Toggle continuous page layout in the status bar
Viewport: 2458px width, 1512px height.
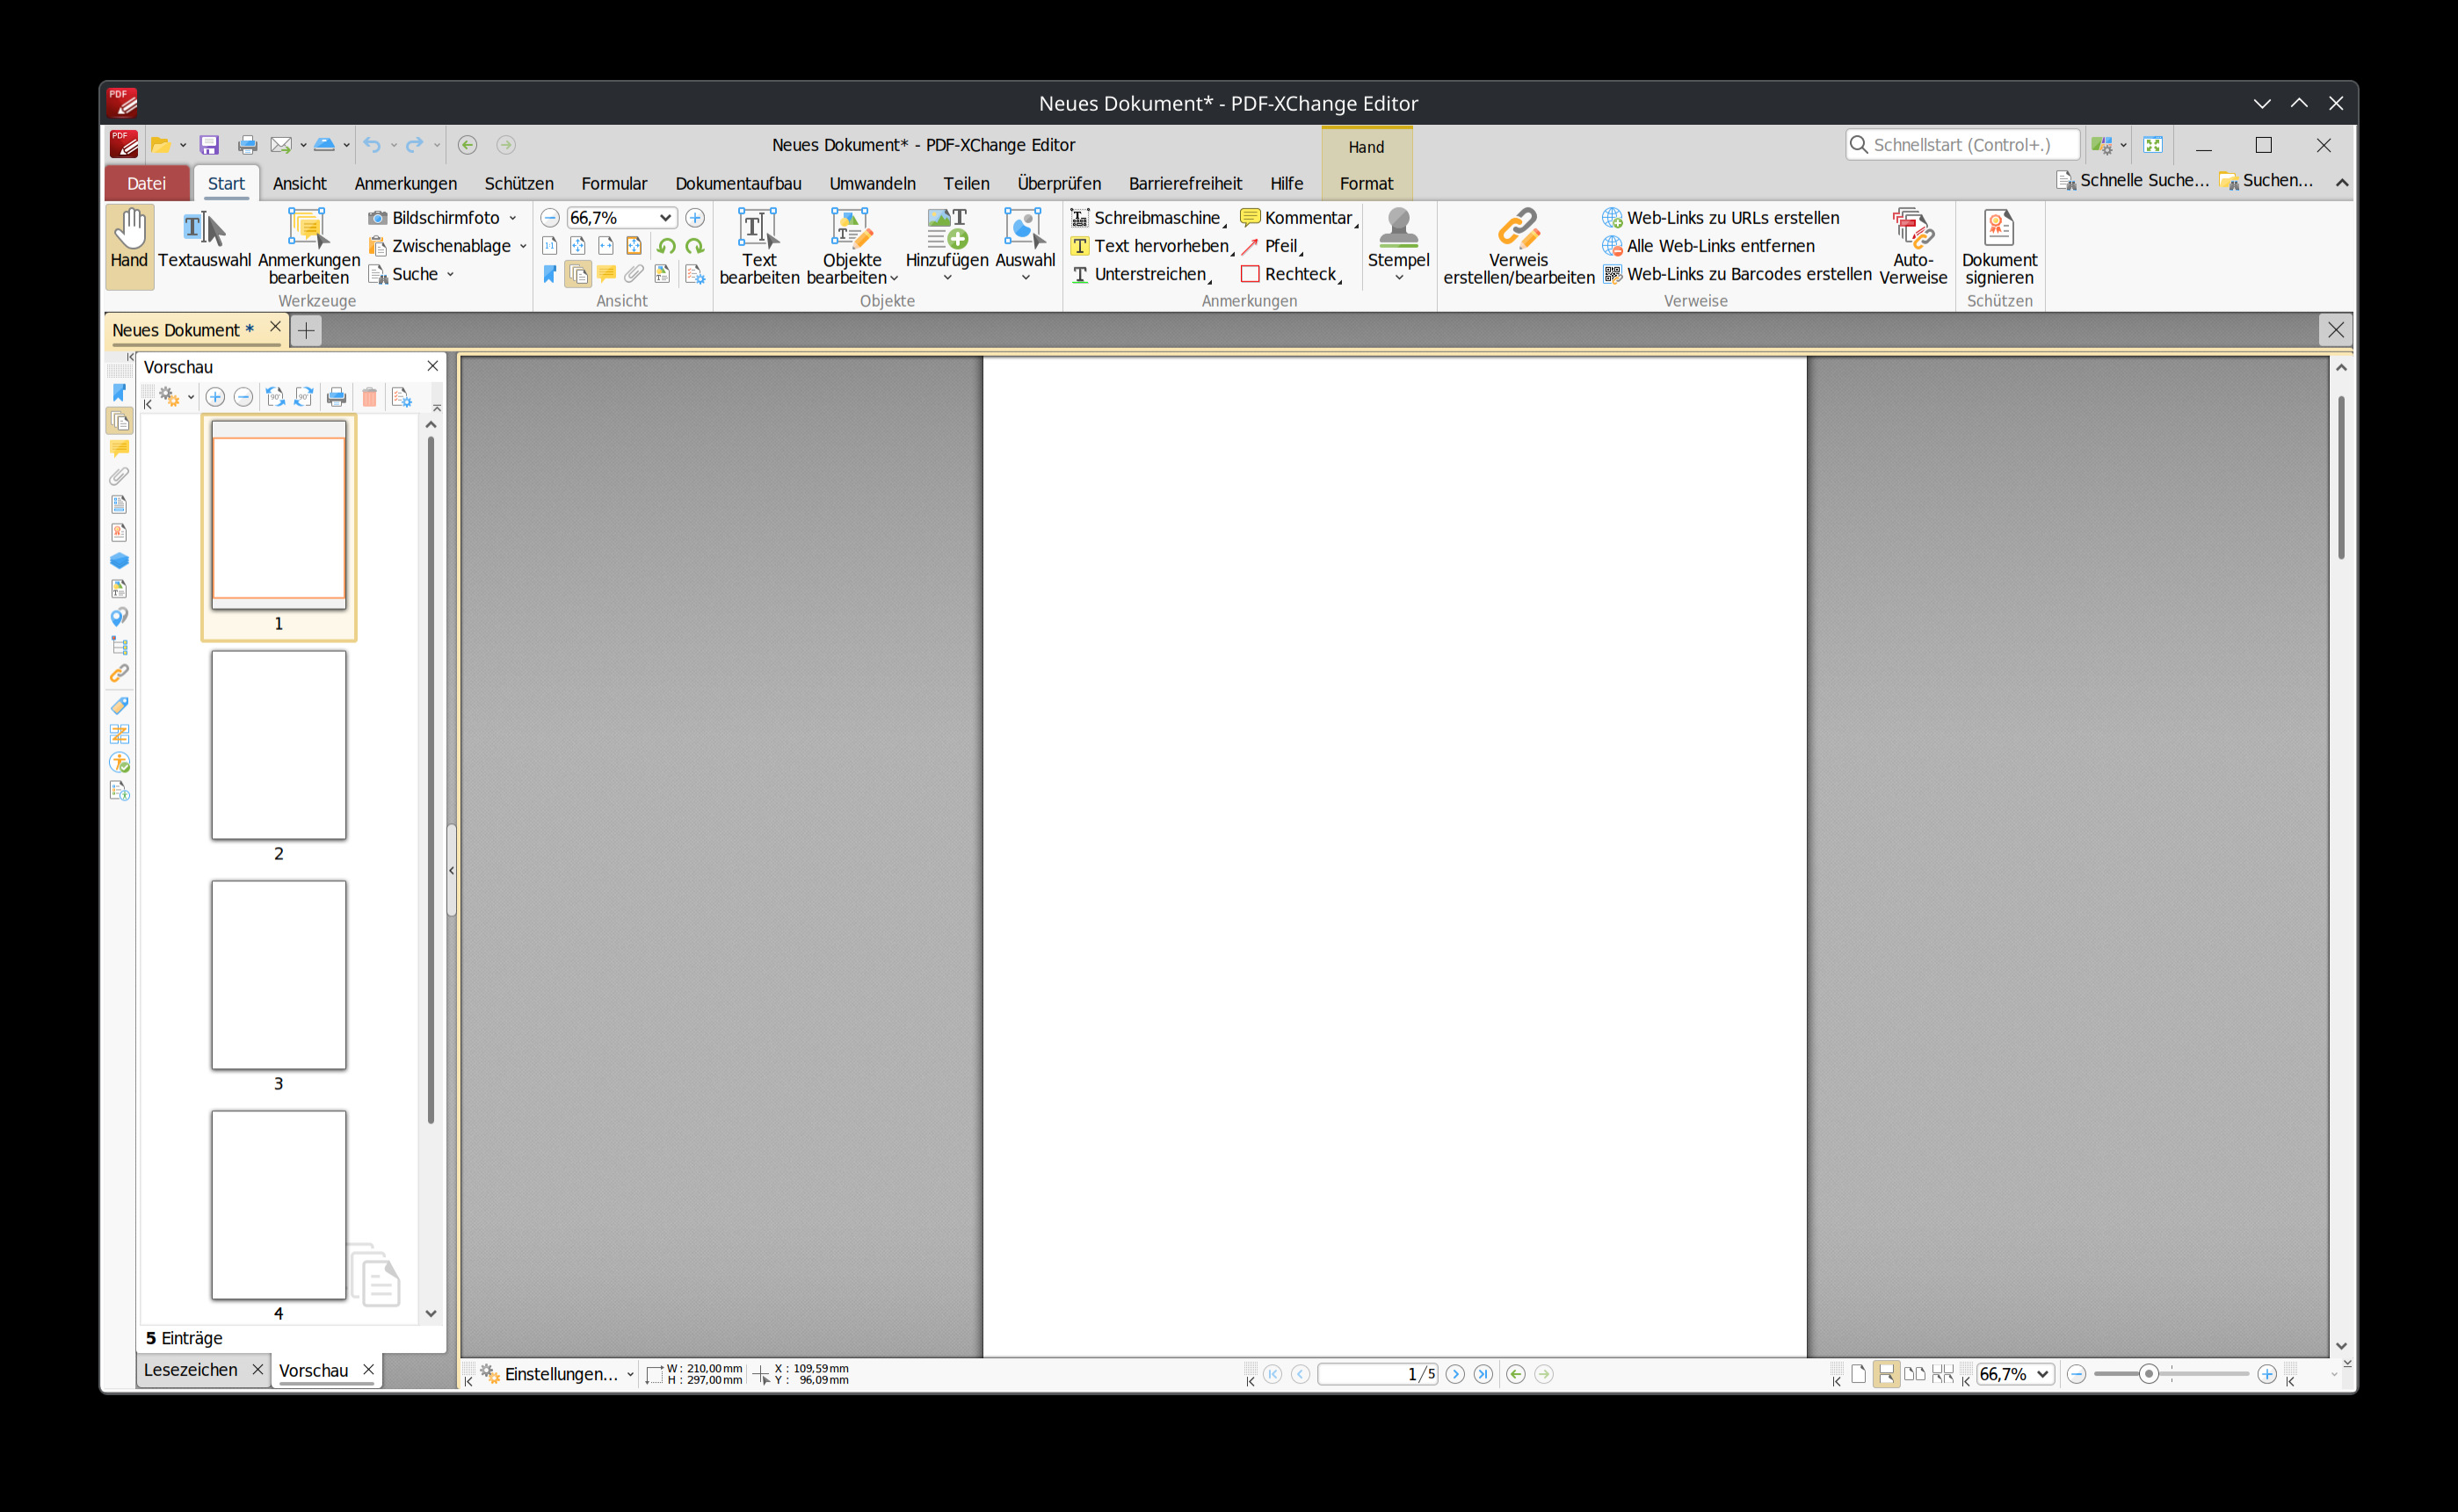click(x=1886, y=1374)
